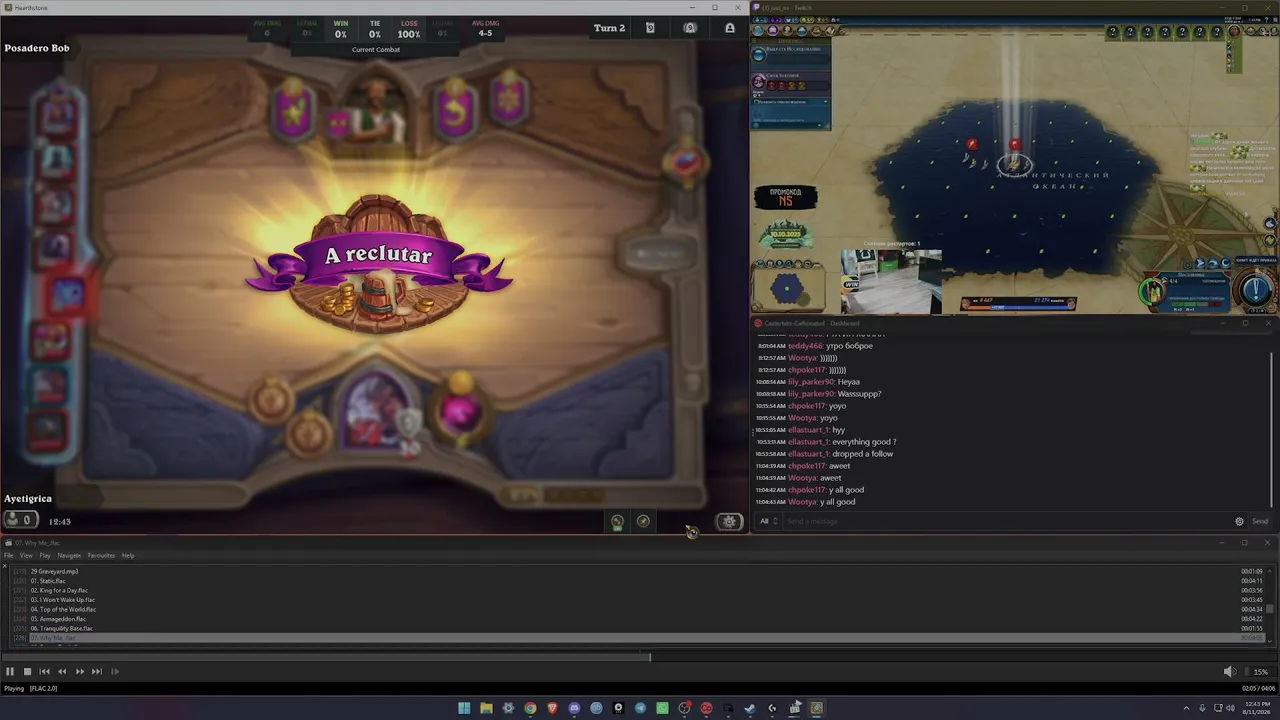The height and width of the screenshot is (720, 1280).
Task: Open the All chat filter dropdown
Action: [x=768, y=521]
